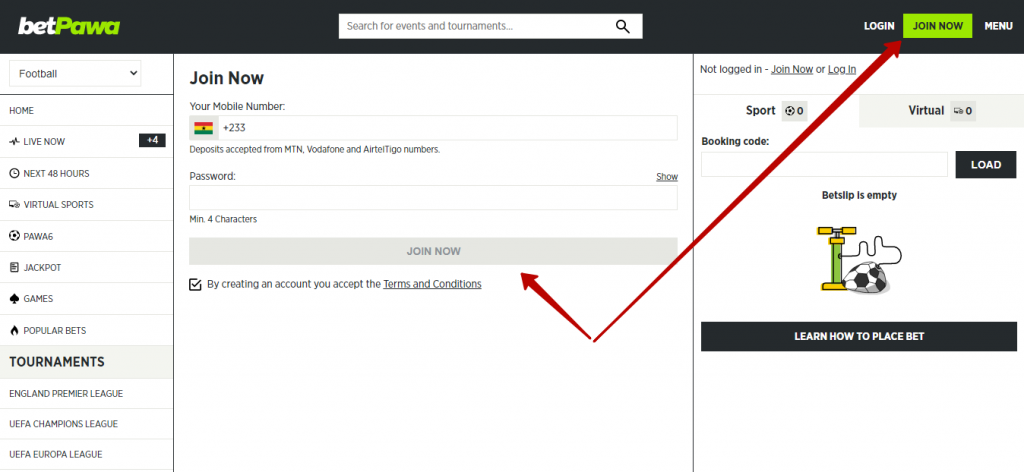
Task: Click the Pawa6 football icon
Action: pyautogui.click(x=14, y=236)
